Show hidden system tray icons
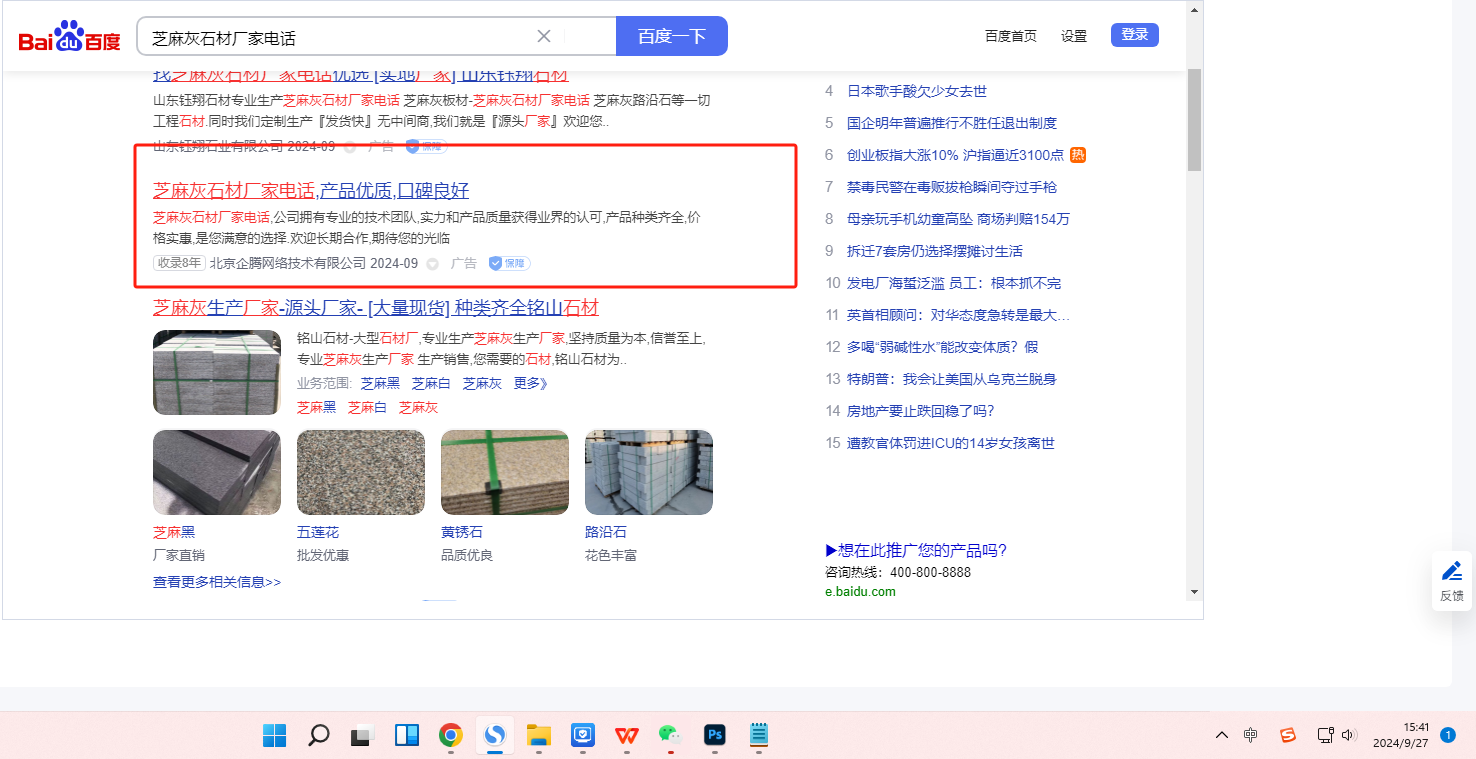Screen dimensions: 1476x759 coord(1222,736)
